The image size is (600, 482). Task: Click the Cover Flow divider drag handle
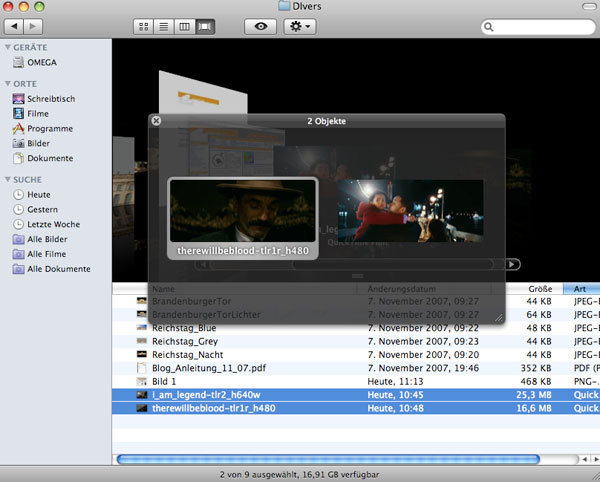357,276
